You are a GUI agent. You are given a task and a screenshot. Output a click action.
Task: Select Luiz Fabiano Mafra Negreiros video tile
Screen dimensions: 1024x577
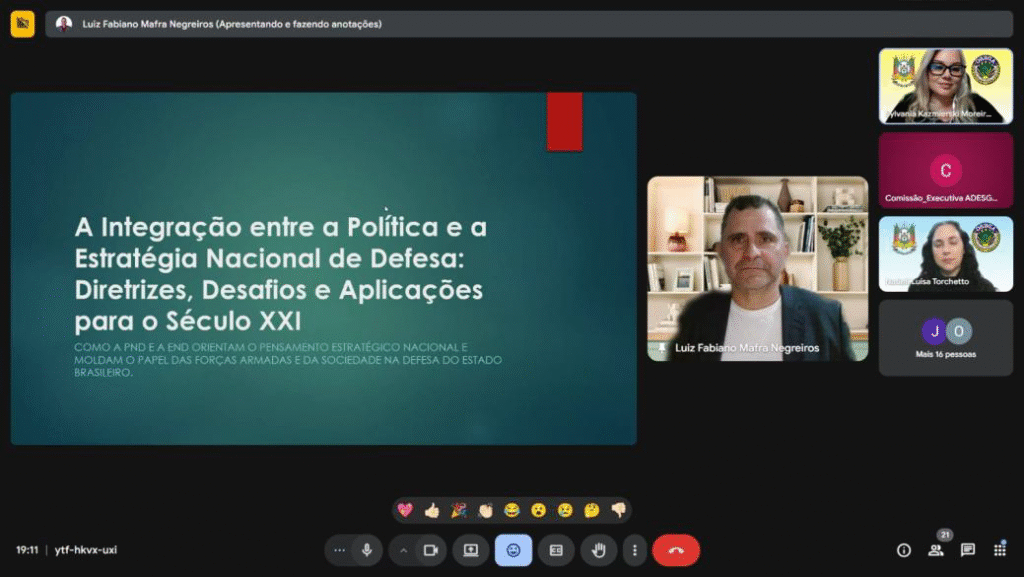click(757, 268)
